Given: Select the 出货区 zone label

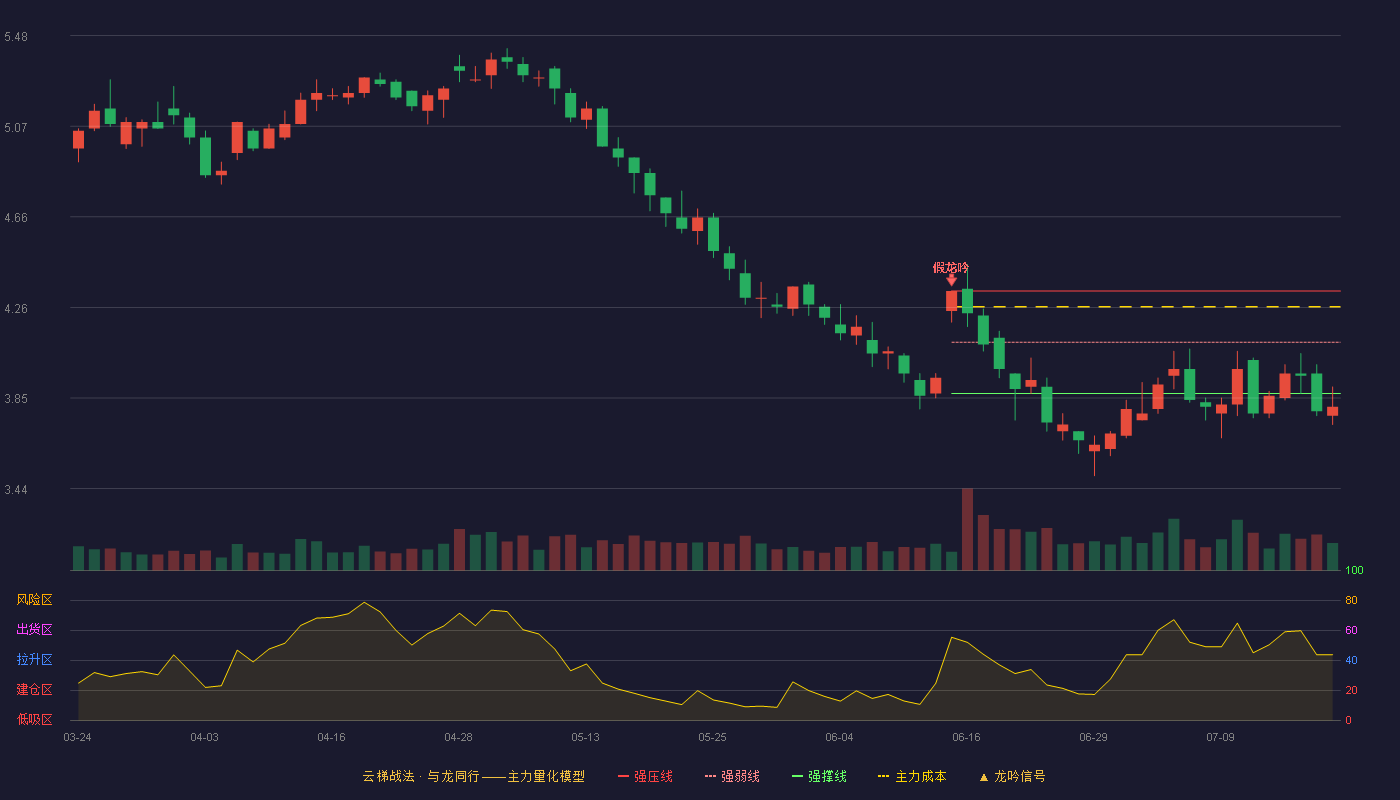Looking at the screenshot, I should (x=34, y=630).
